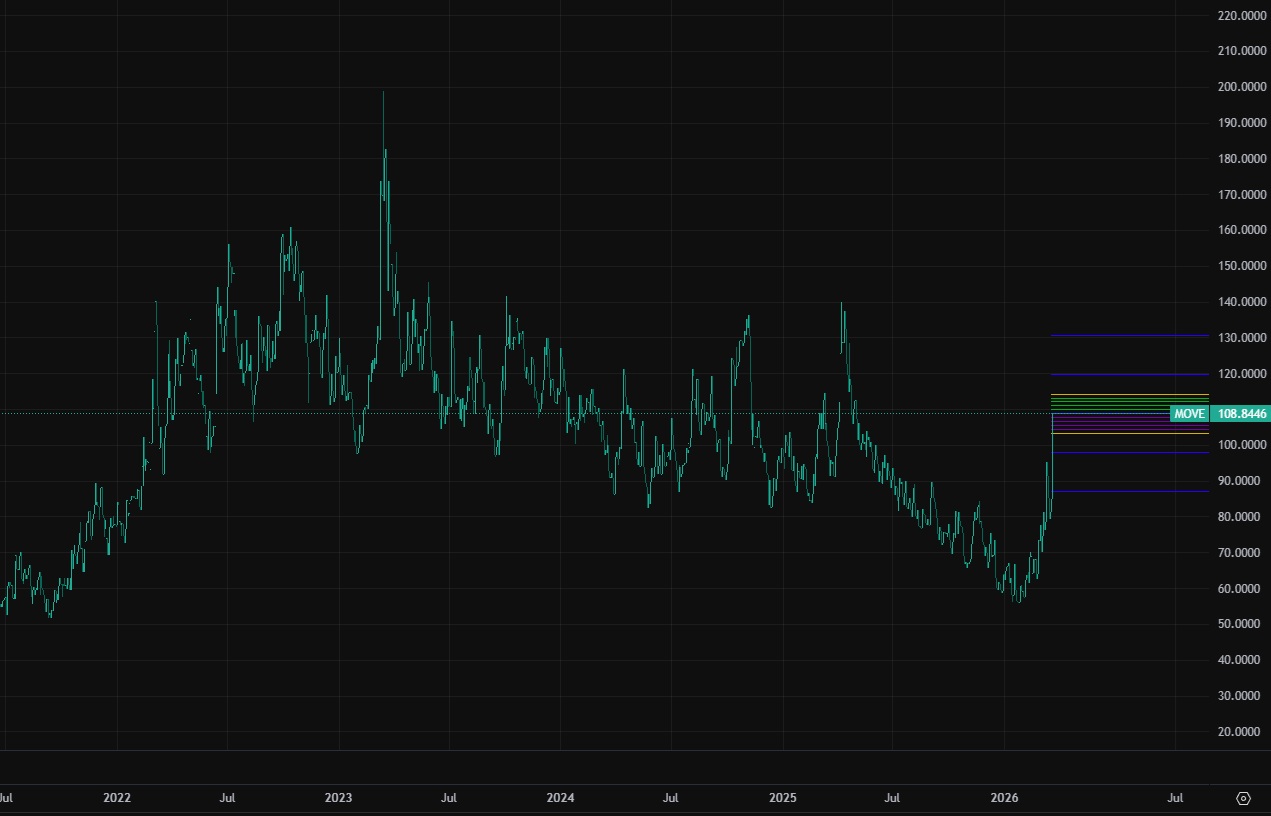Screen dimensions: 1271x816
Task: Select the current price tag 108.8446
Action: click(x=1240, y=413)
